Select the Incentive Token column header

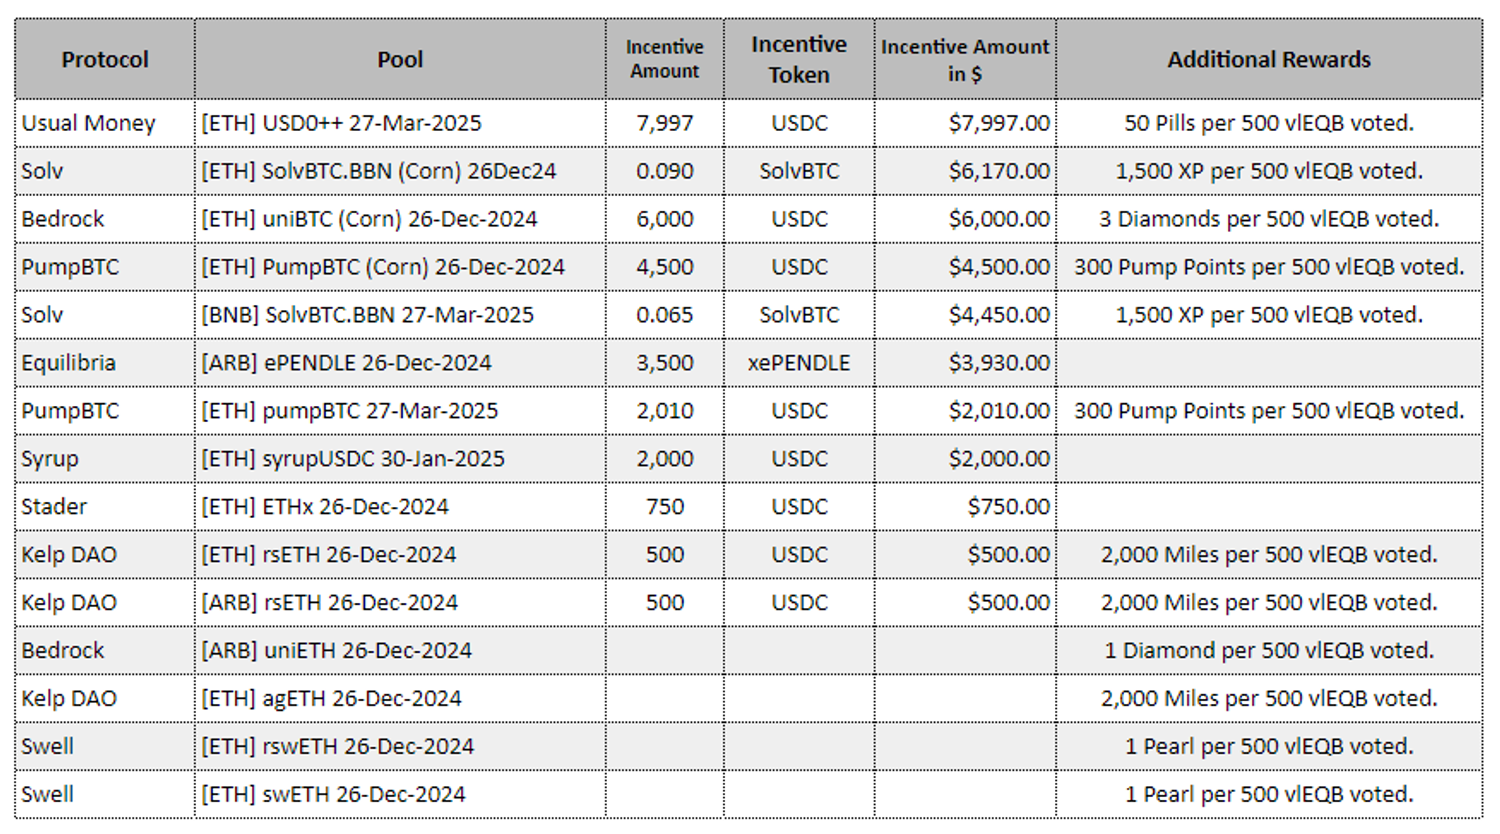[x=799, y=60]
